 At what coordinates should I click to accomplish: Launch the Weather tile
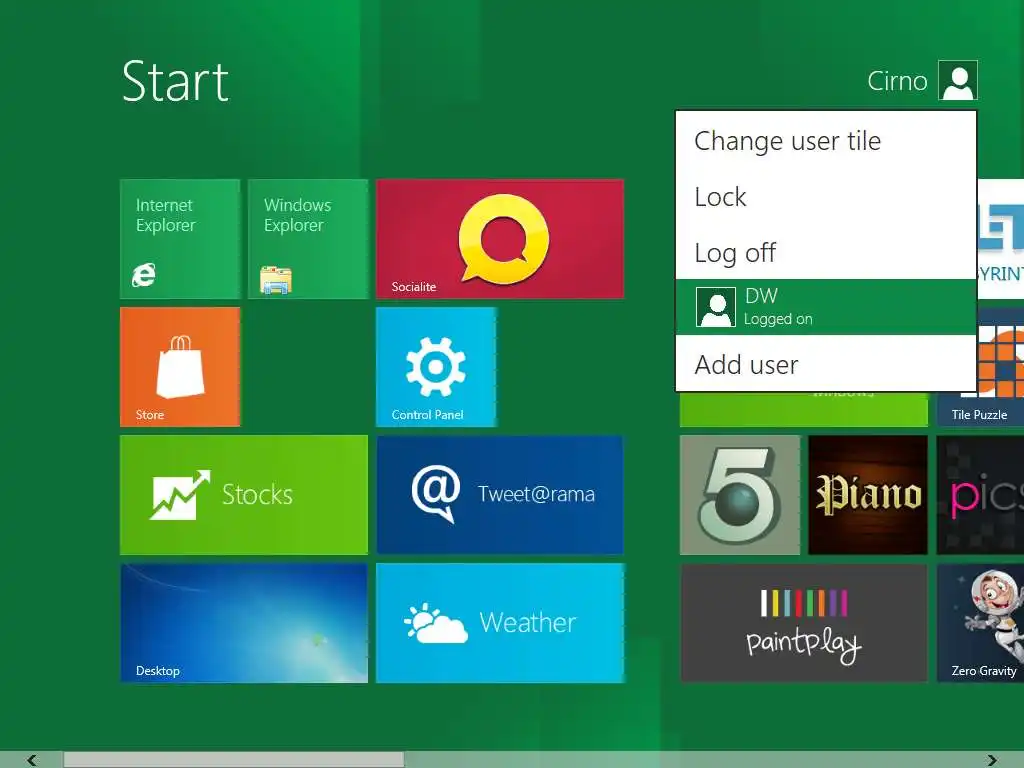(500, 624)
